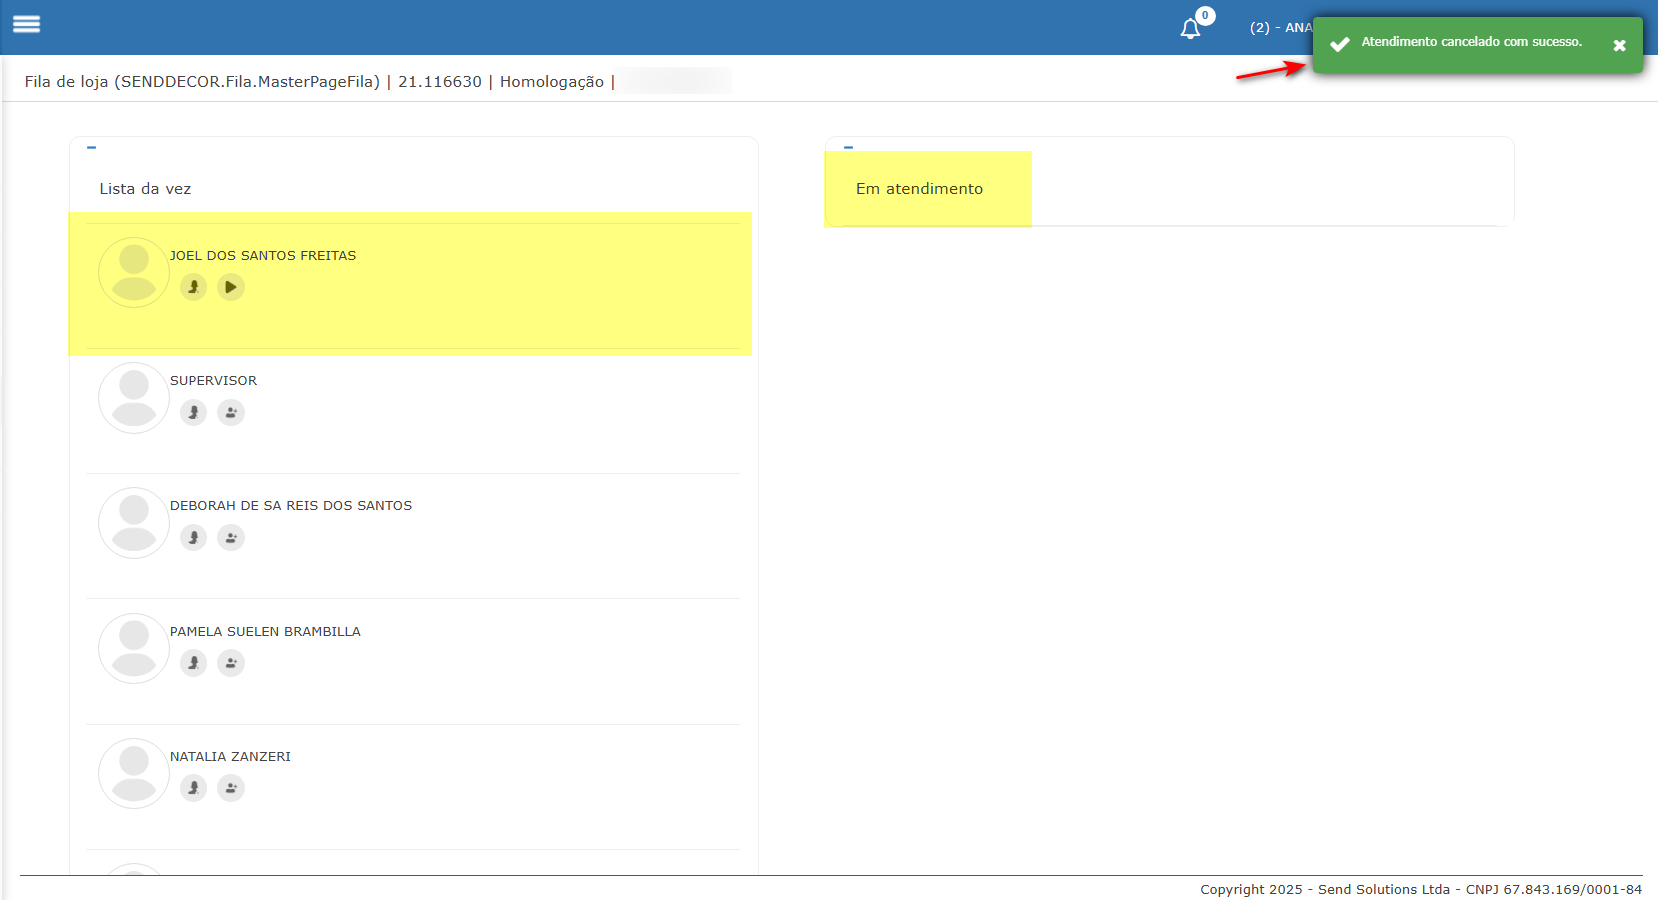Click the boot icon for Supervisor
Image resolution: width=1658 pixels, height=900 pixels.
click(x=193, y=412)
